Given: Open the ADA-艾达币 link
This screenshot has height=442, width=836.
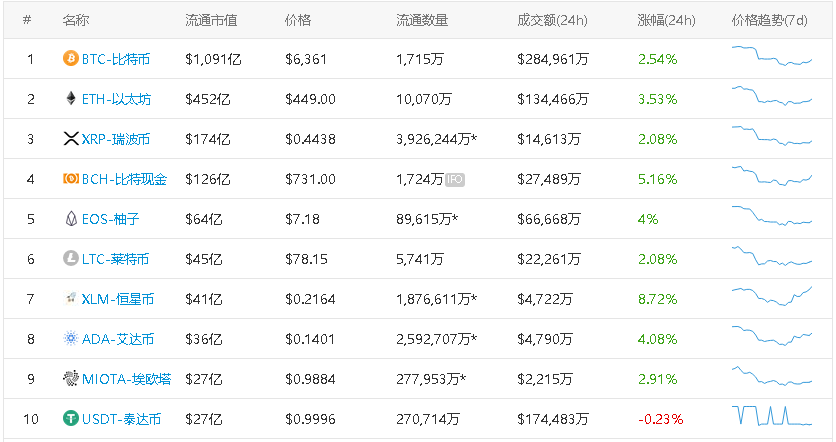Looking at the screenshot, I should [118, 339].
